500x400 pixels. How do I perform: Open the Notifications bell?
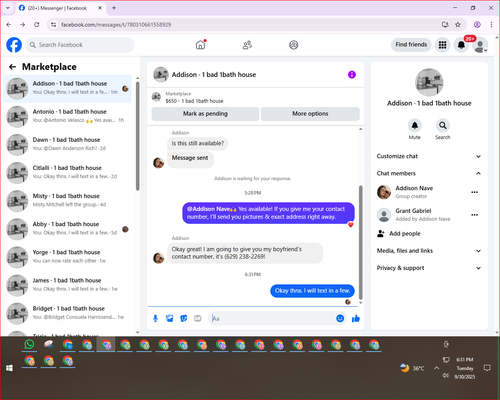coord(461,45)
